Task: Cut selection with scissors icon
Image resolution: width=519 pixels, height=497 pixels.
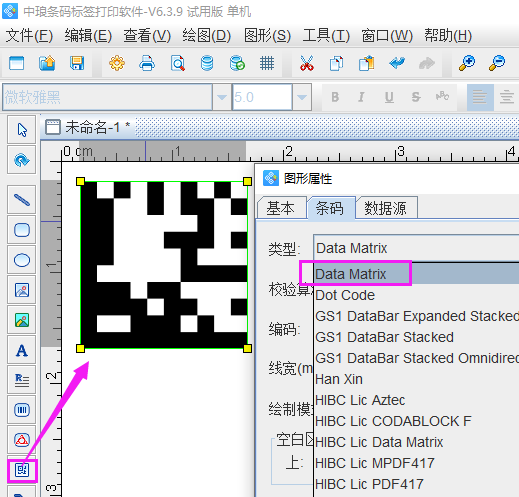Action: [x=307, y=63]
